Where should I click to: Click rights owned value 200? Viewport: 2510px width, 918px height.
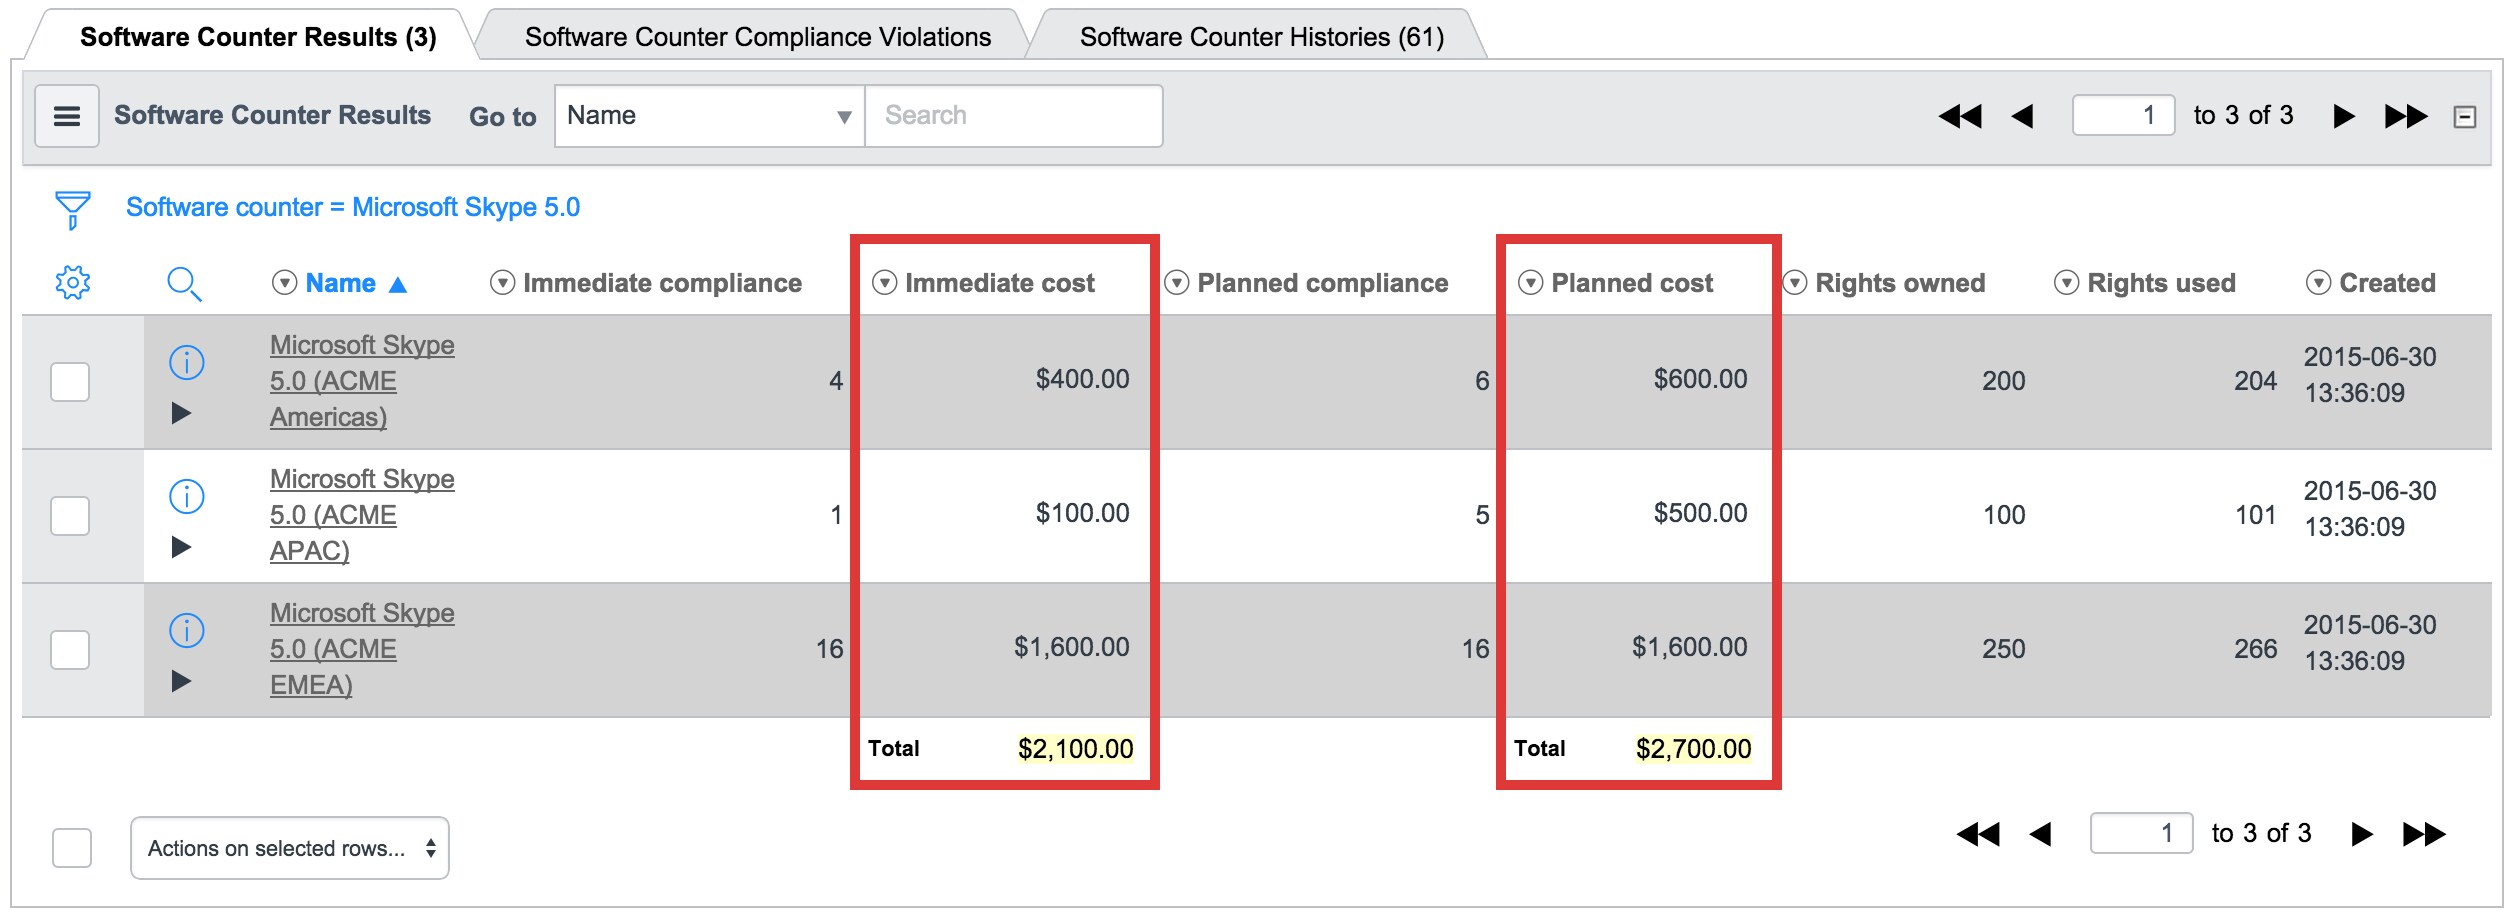[x=2003, y=381]
